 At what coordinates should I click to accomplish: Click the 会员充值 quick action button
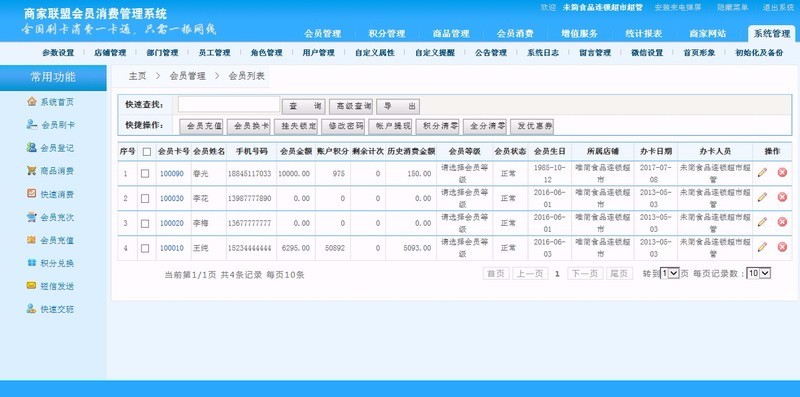[x=202, y=127]
